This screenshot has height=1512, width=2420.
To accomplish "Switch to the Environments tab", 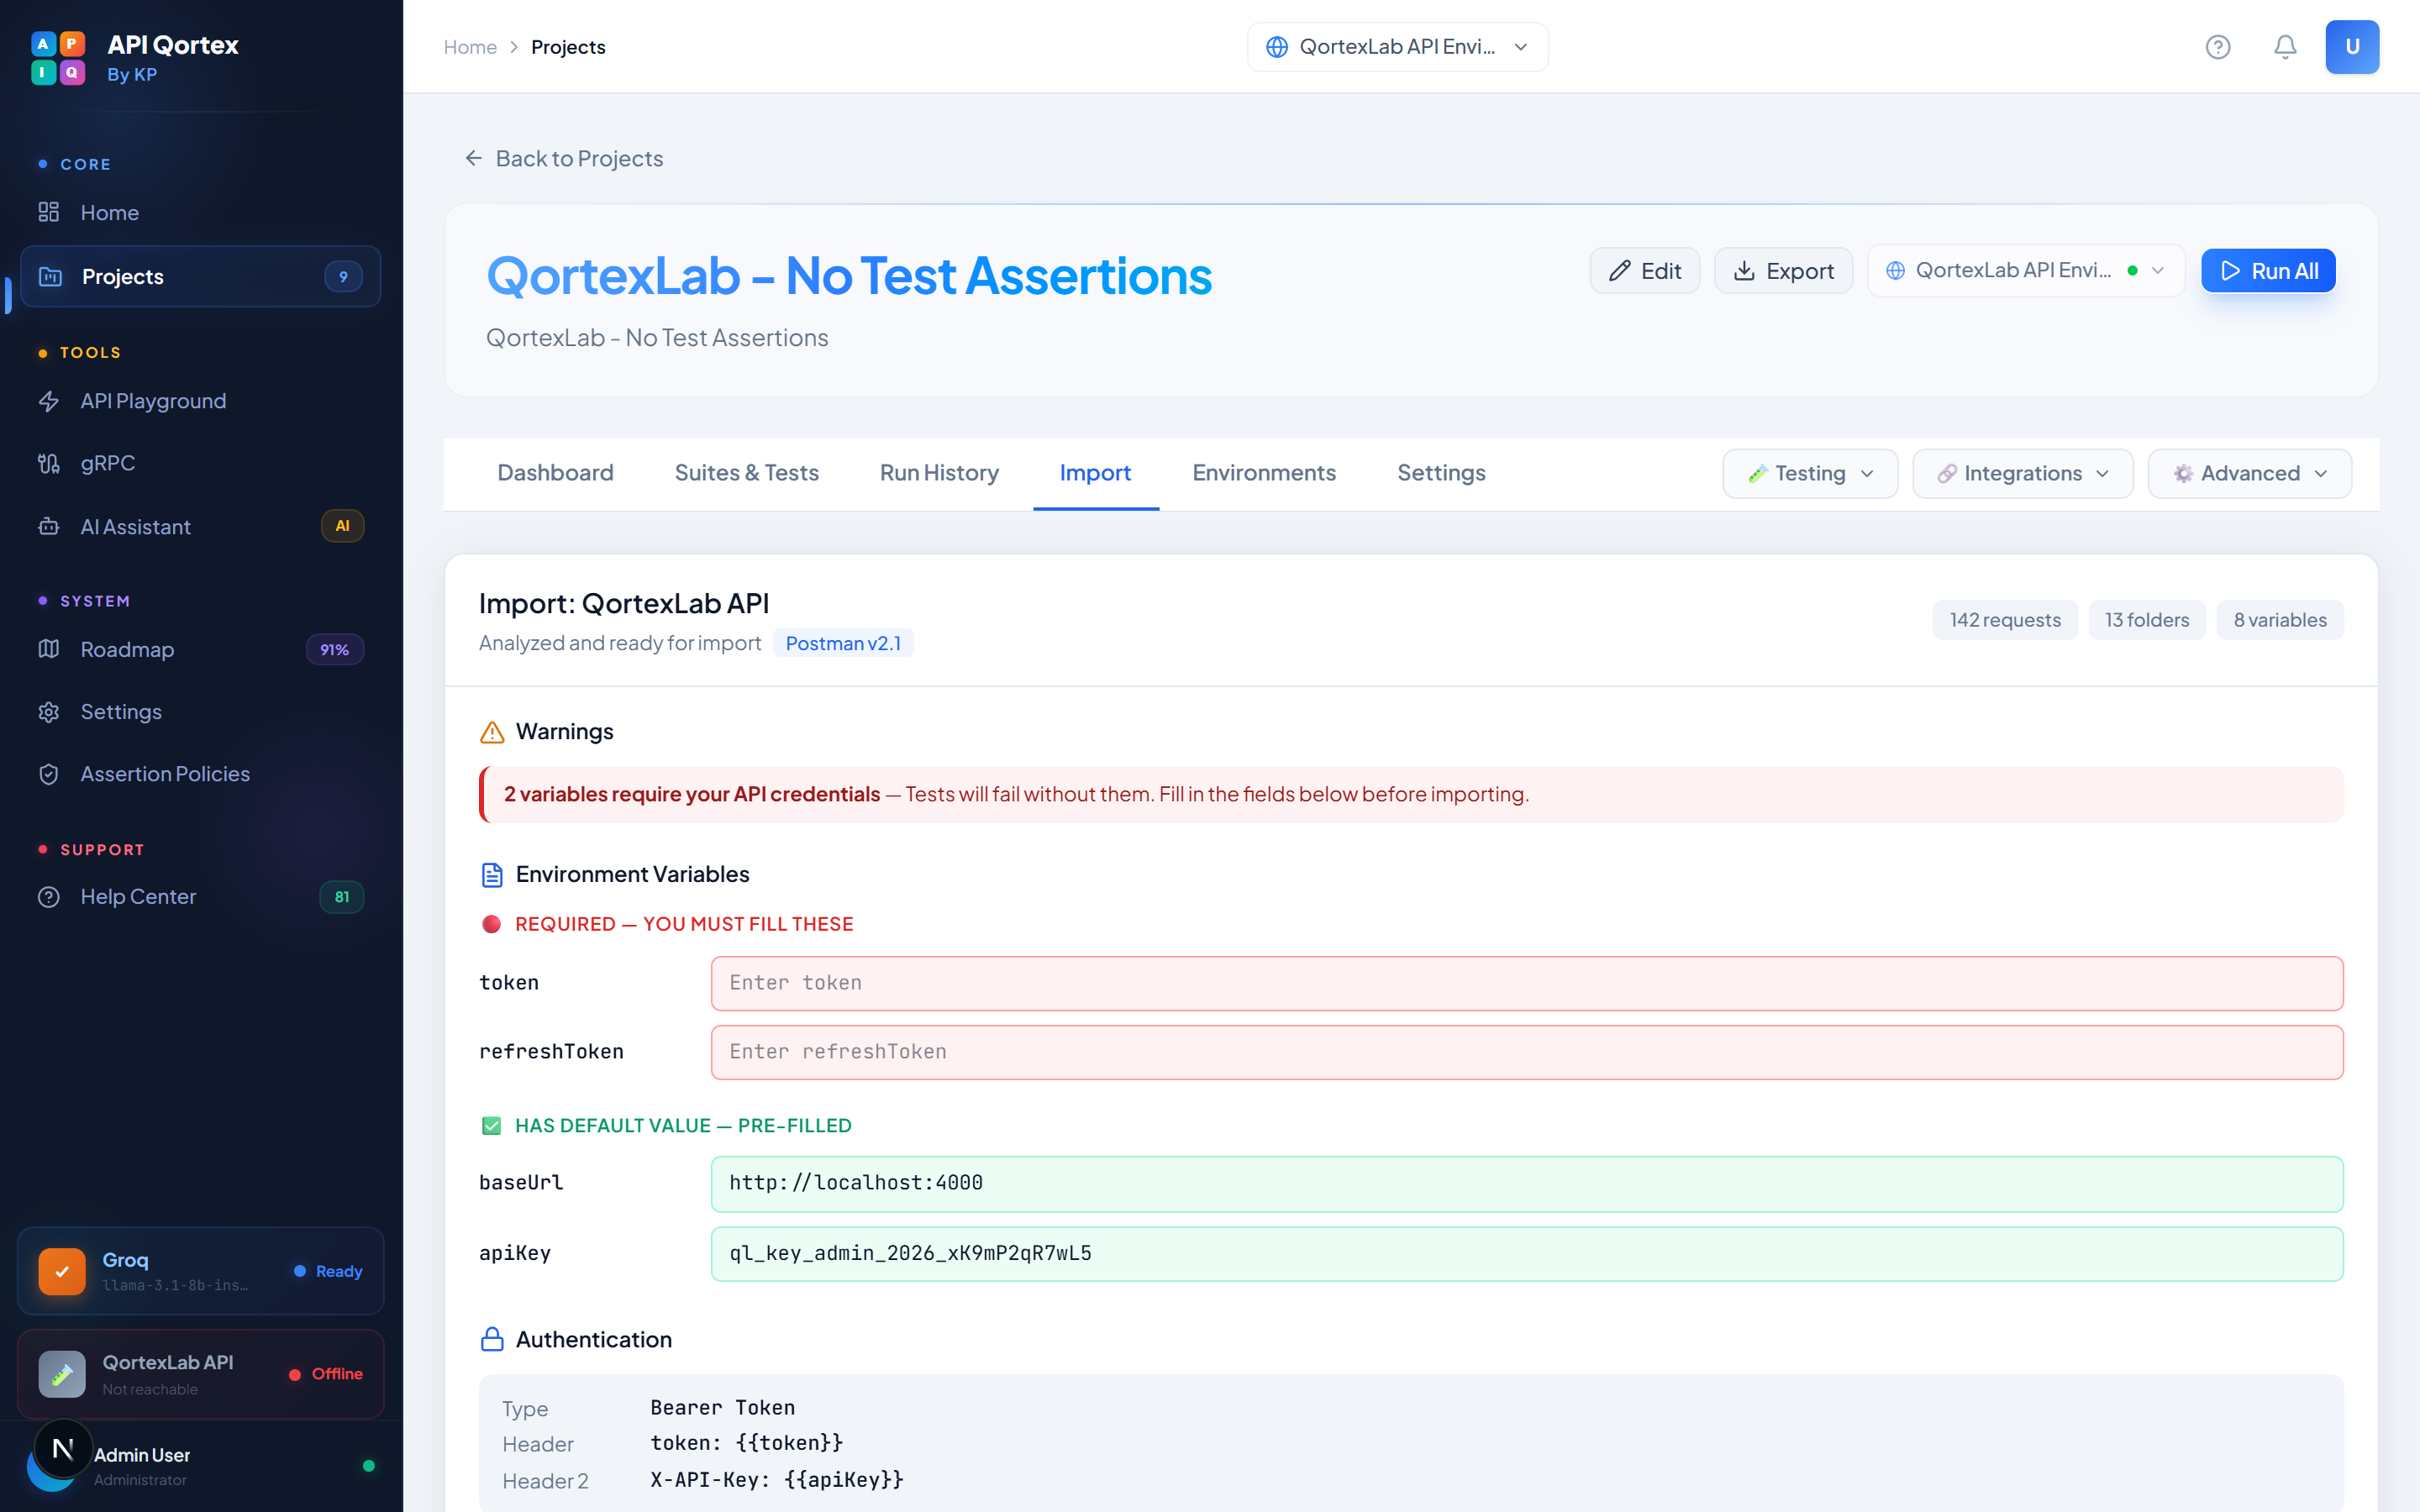I will [1263, 473].
